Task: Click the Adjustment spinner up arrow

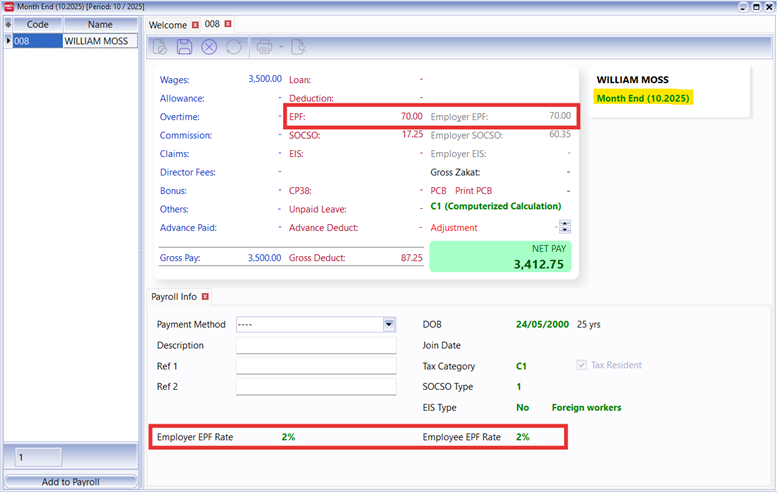Action: click(565, 224)
